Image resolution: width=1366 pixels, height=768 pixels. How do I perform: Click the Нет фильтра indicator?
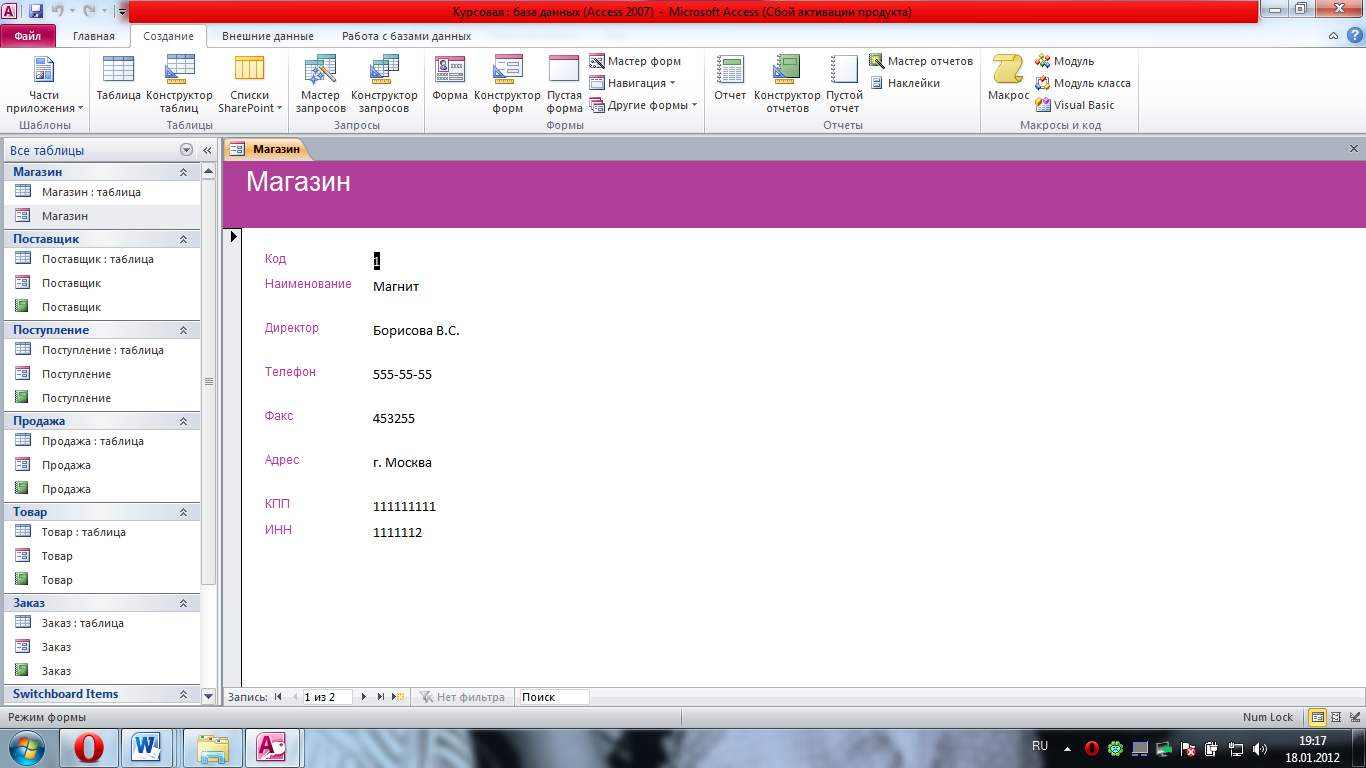(462, 697)
